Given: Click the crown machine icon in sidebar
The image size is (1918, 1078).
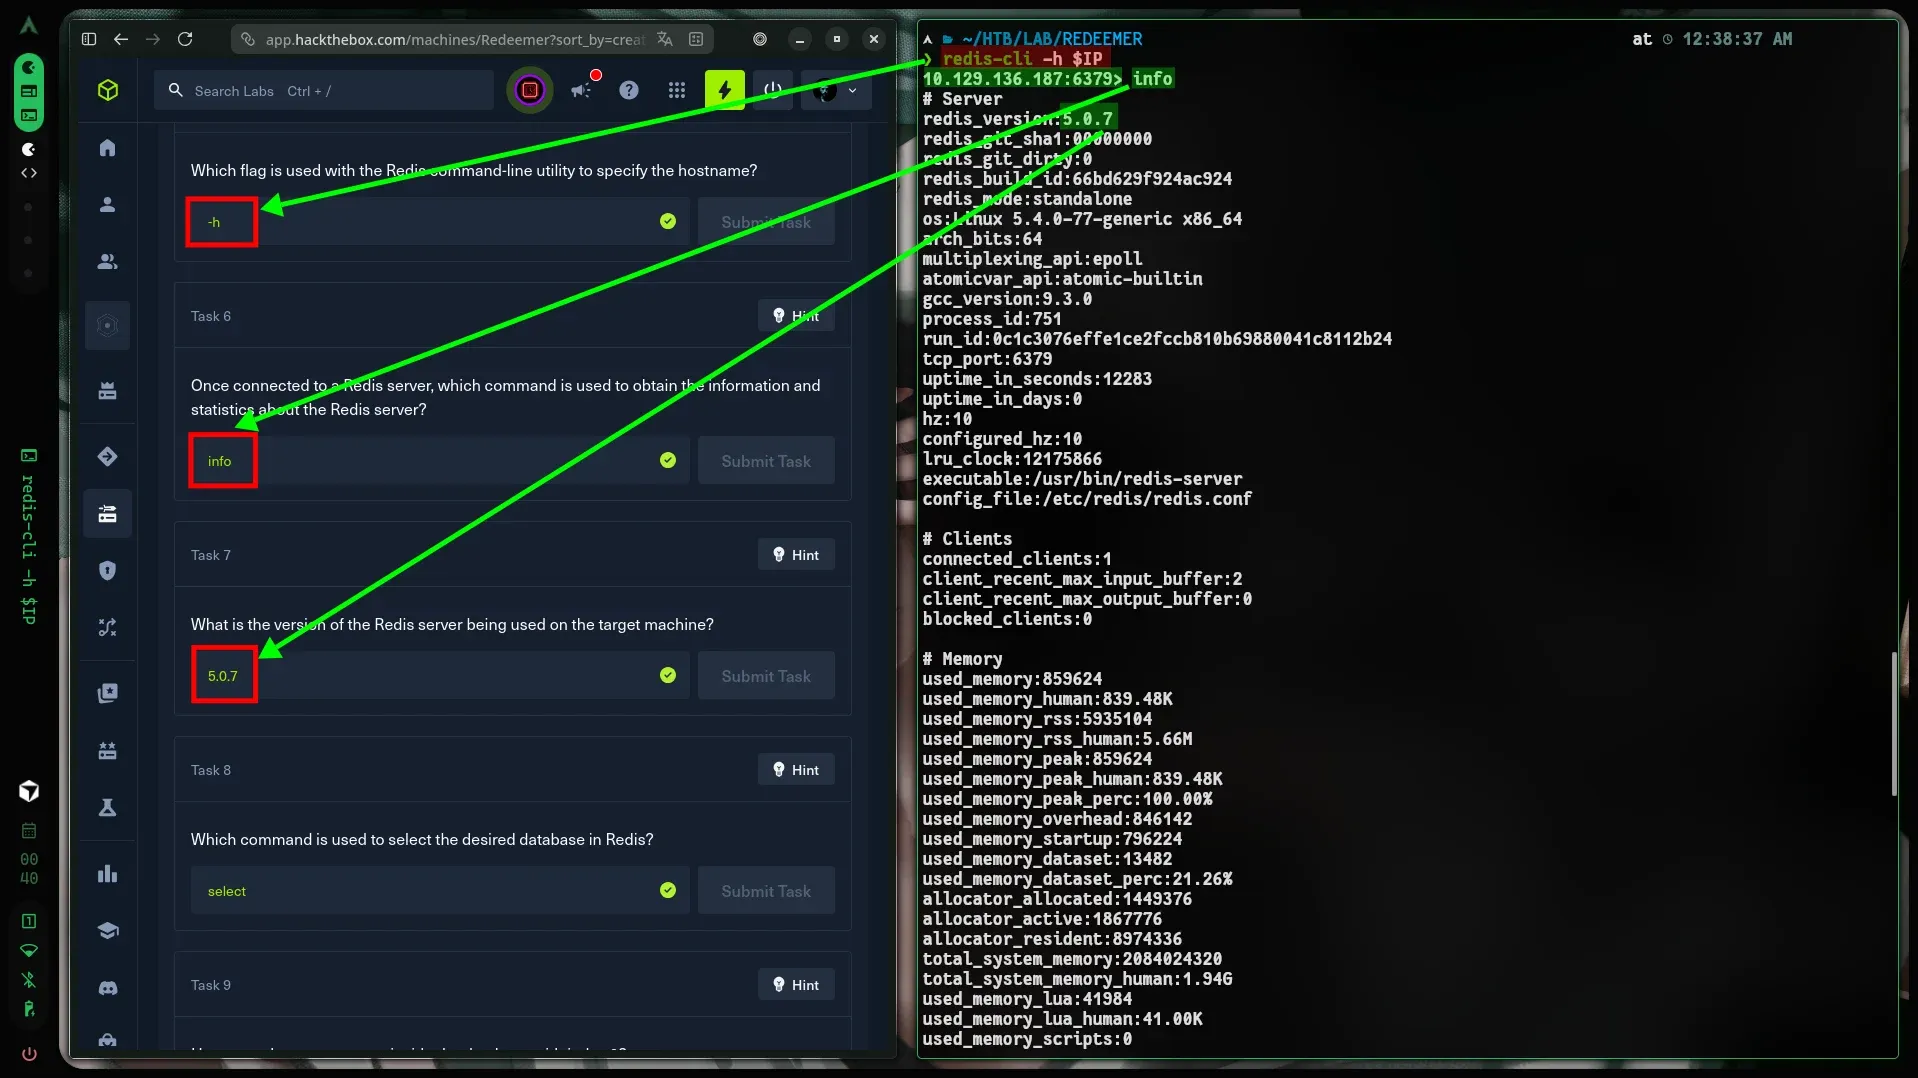Looking at the screenshot, I should [x=108, y=391].
